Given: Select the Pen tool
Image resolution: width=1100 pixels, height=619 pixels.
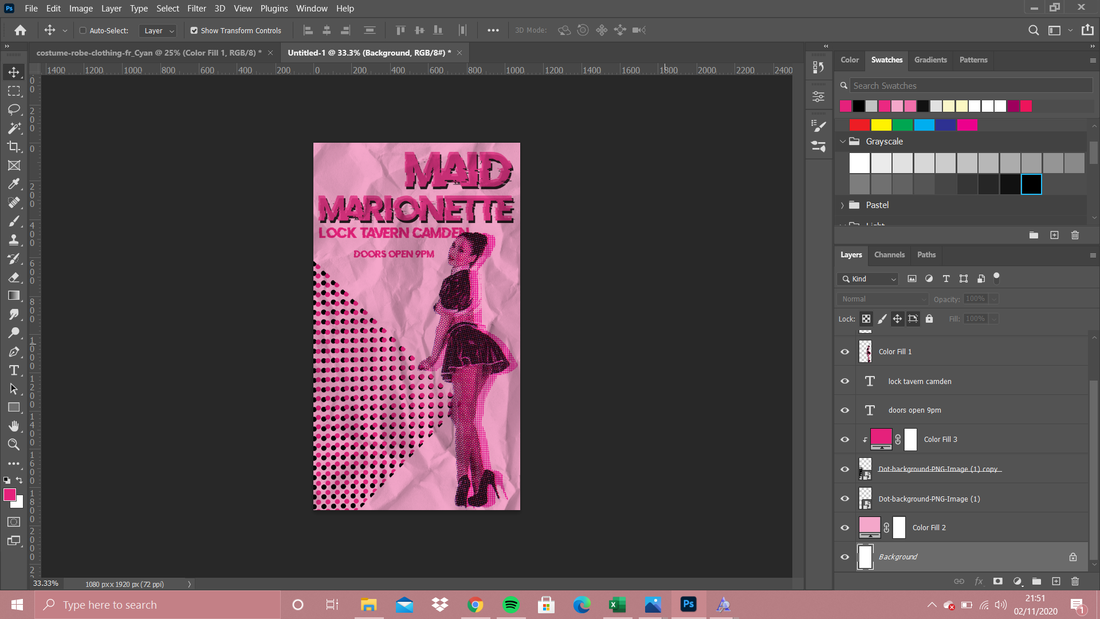Looking at the screenshot, I should [13, 352].
